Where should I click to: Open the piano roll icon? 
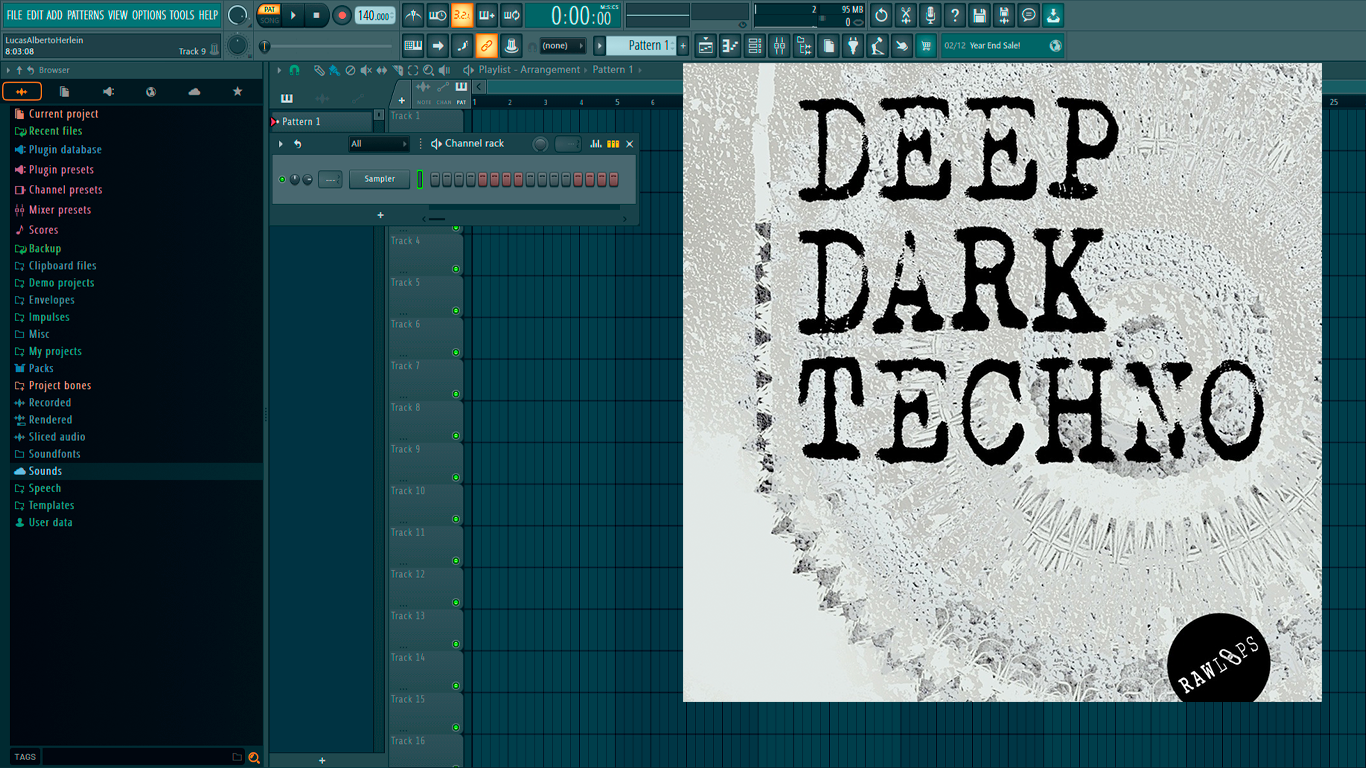(730, 45)
